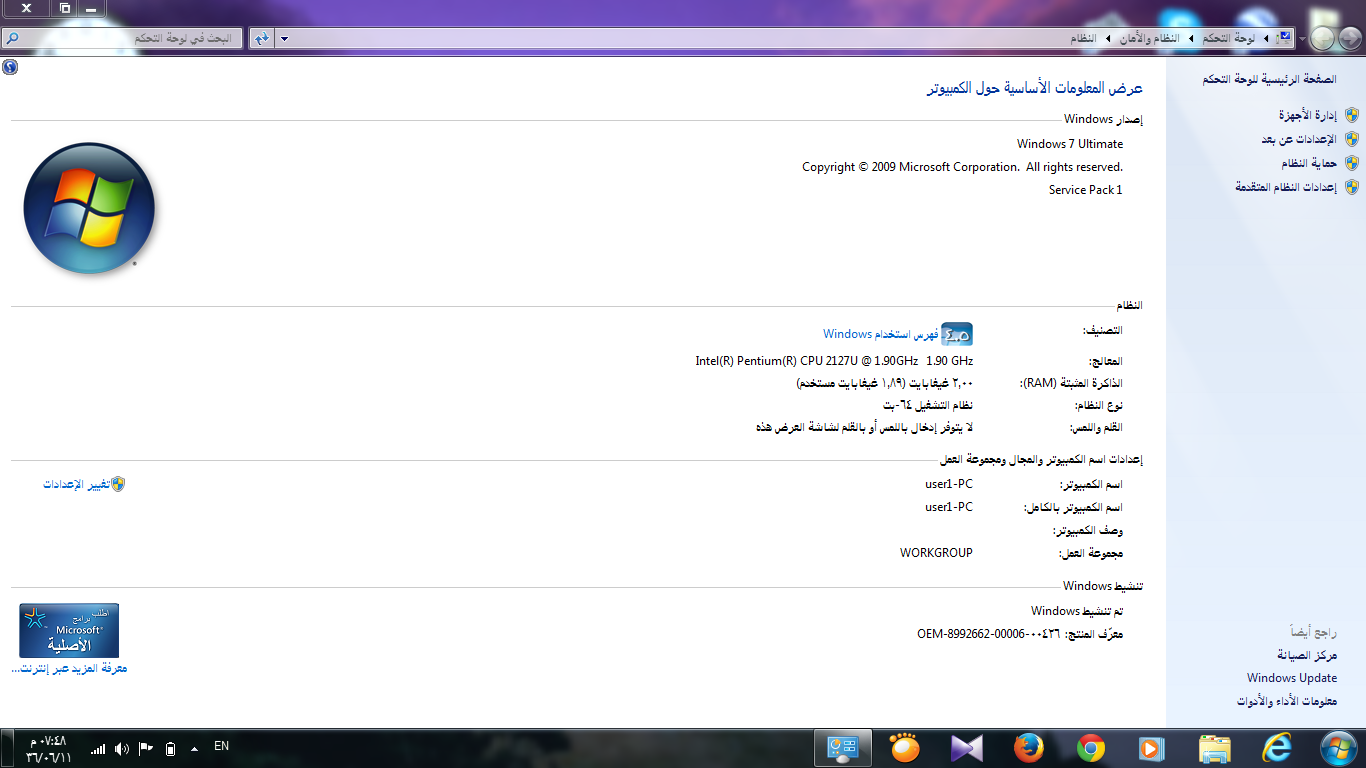The height and width of the screenshot is (768, 1366).
Task: Open recent pages dropdown beside navigation buttons
Action: point(1302,39)
